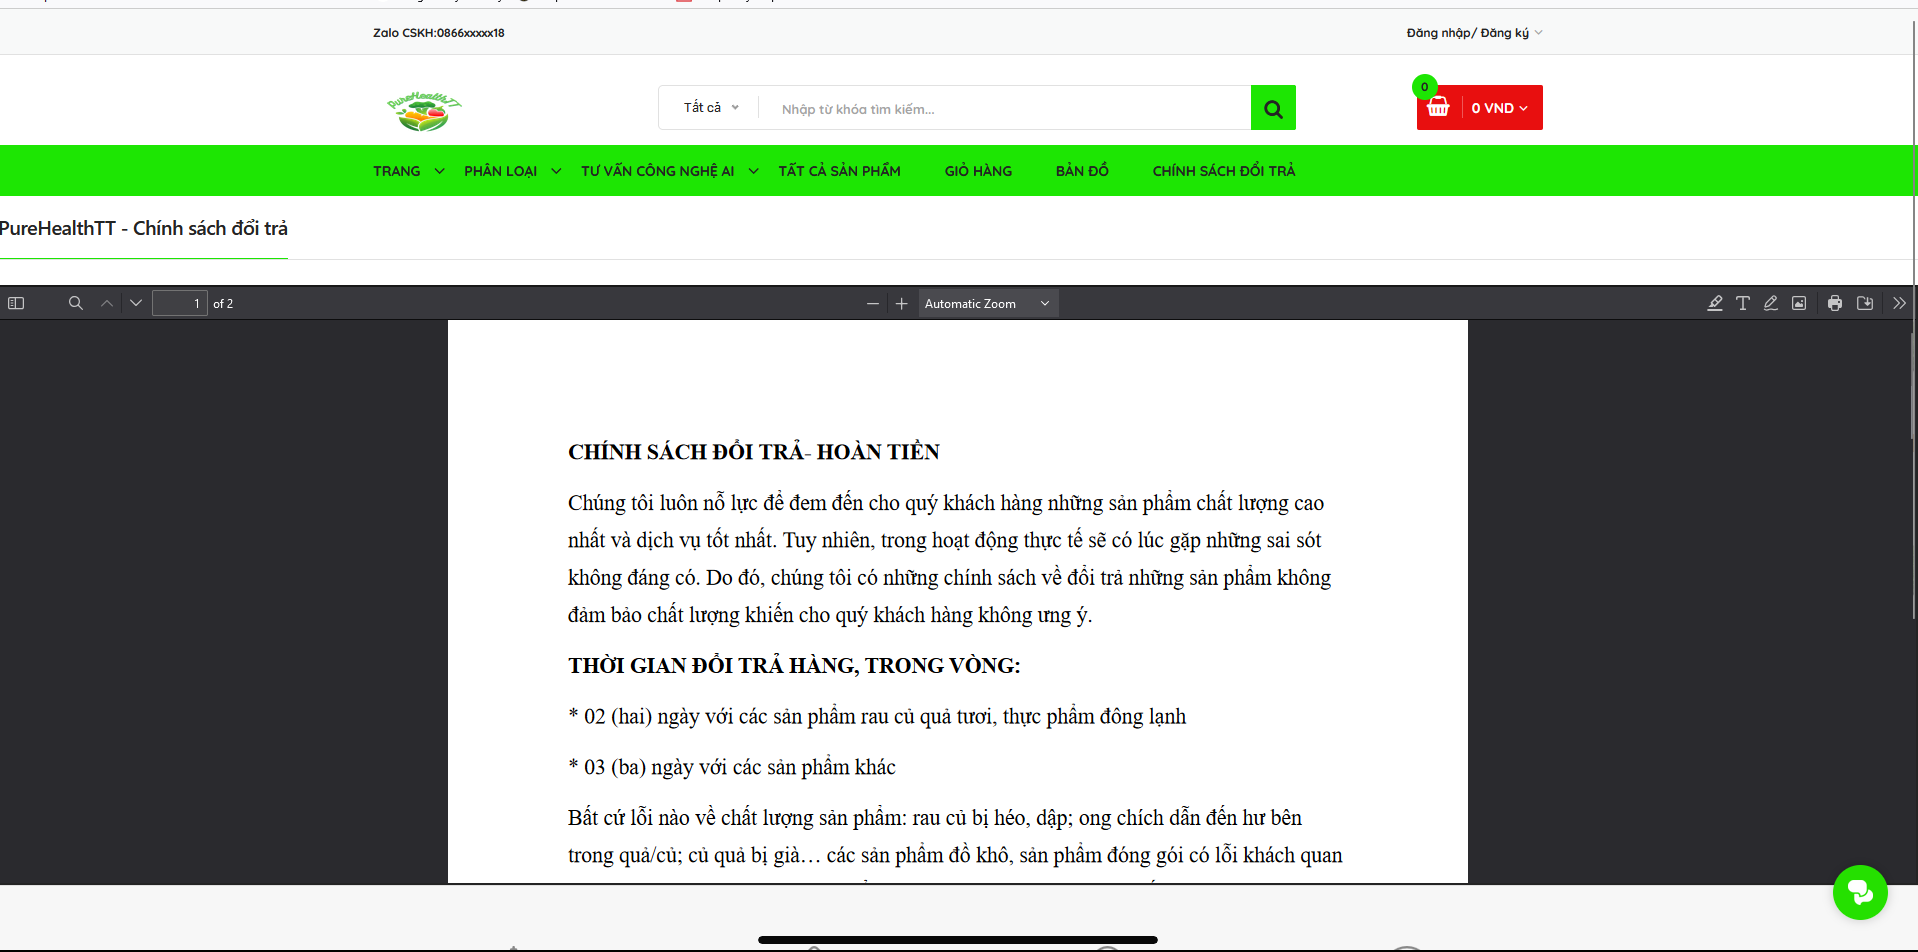Open the GIỎ HÀNG menu item
This screenshot has width=1918, height=952.
tap(978, 171)
